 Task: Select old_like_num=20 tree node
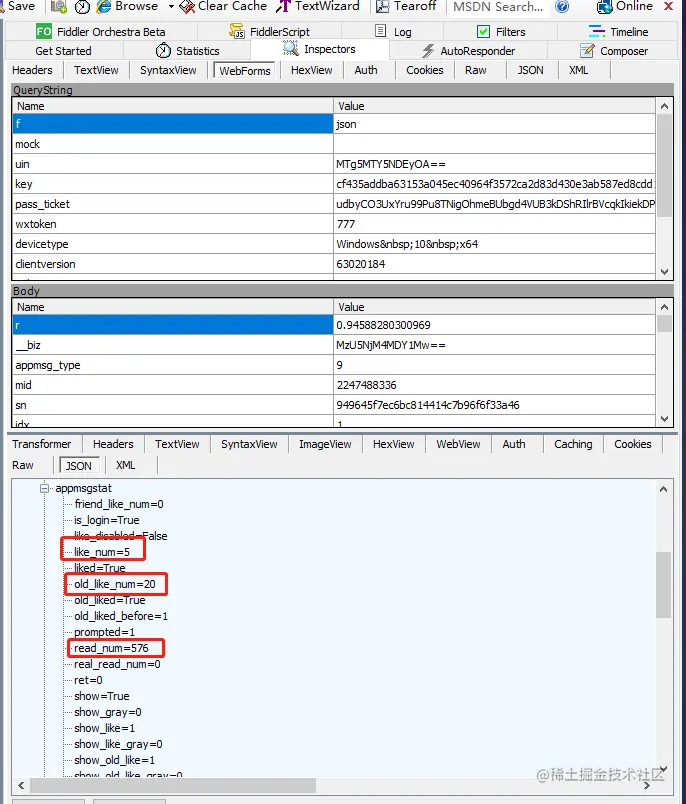tap(115, 584)
